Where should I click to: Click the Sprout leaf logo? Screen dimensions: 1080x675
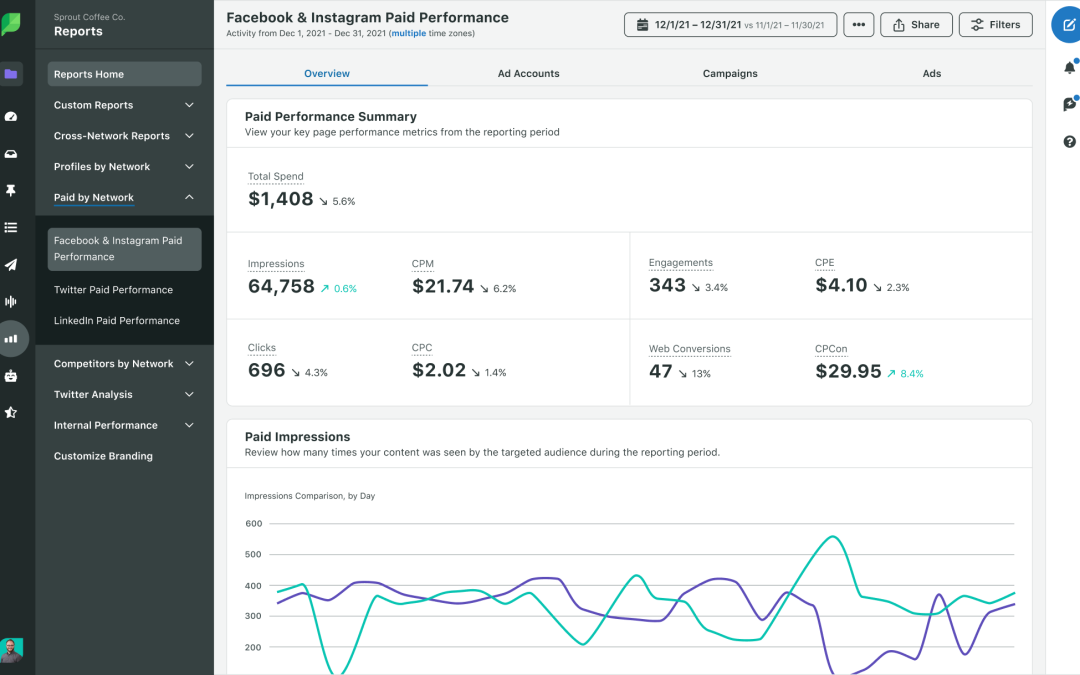pos(11,25)
